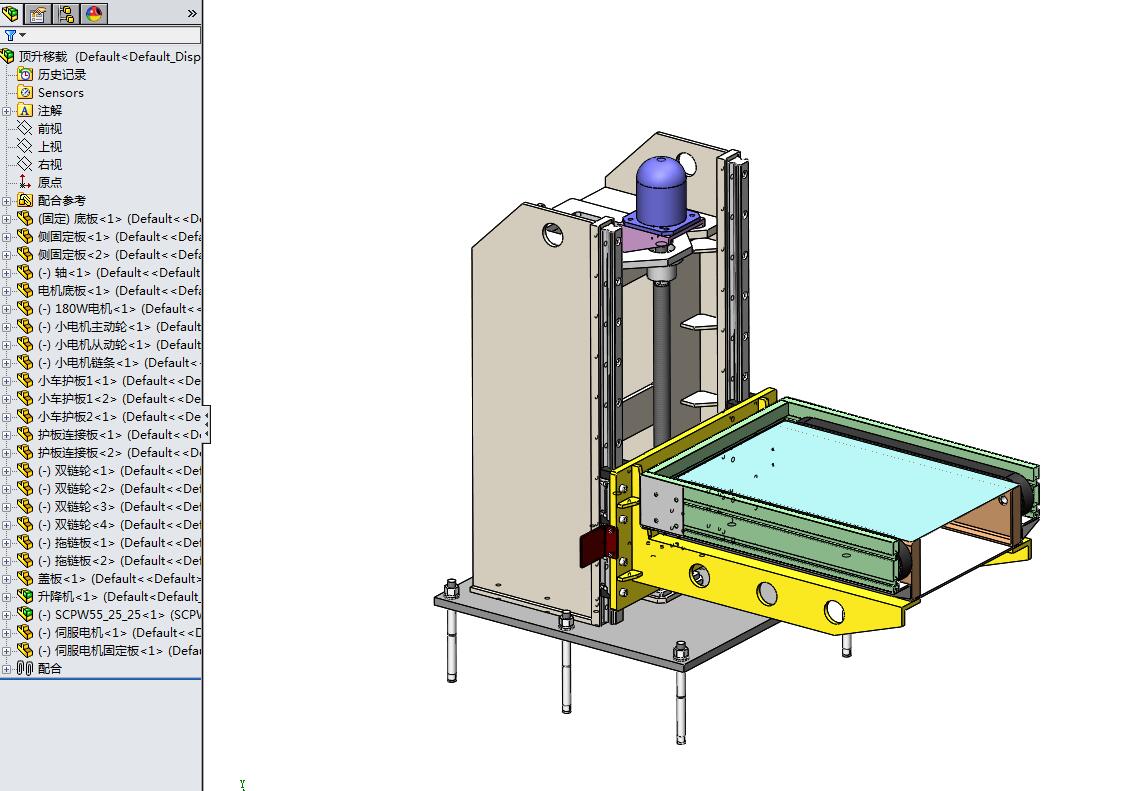Click the 顶升移载 assembly name

coord(43,56)
